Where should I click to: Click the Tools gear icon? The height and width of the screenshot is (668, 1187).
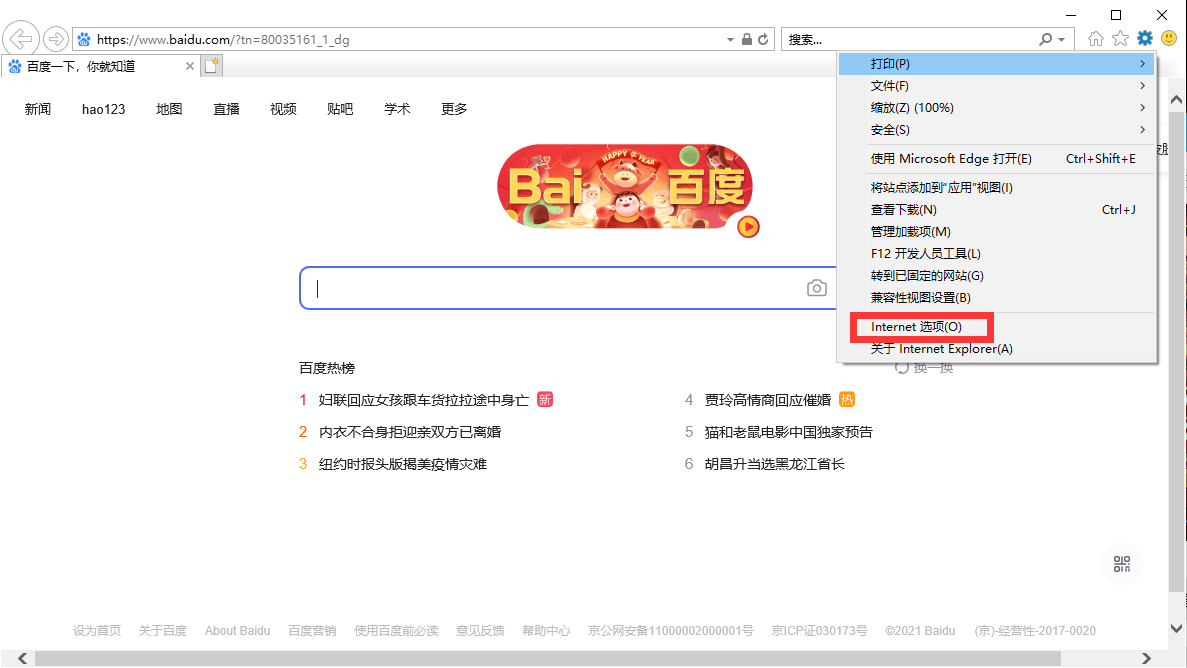point(1145,39)
